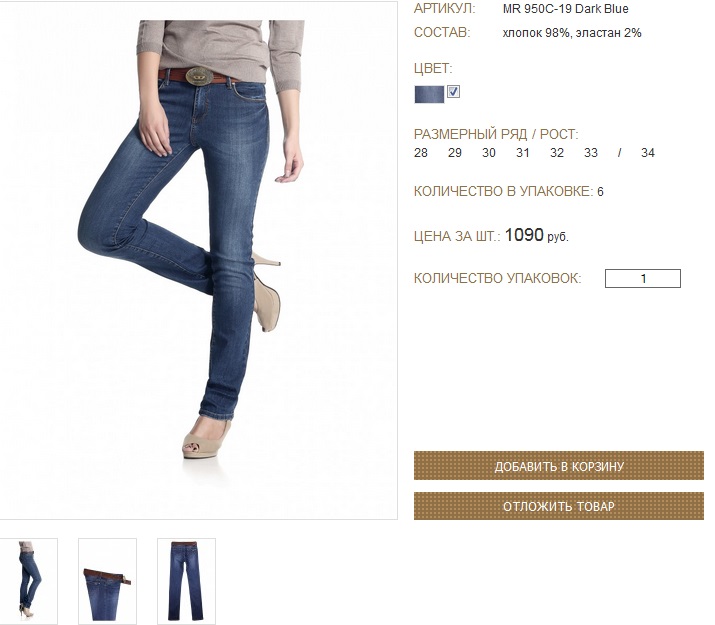715x625 pixels.
Task: Click the КОЛИЧЕСТВО В УПАКОВКЕ label
Action: point(503,191)
